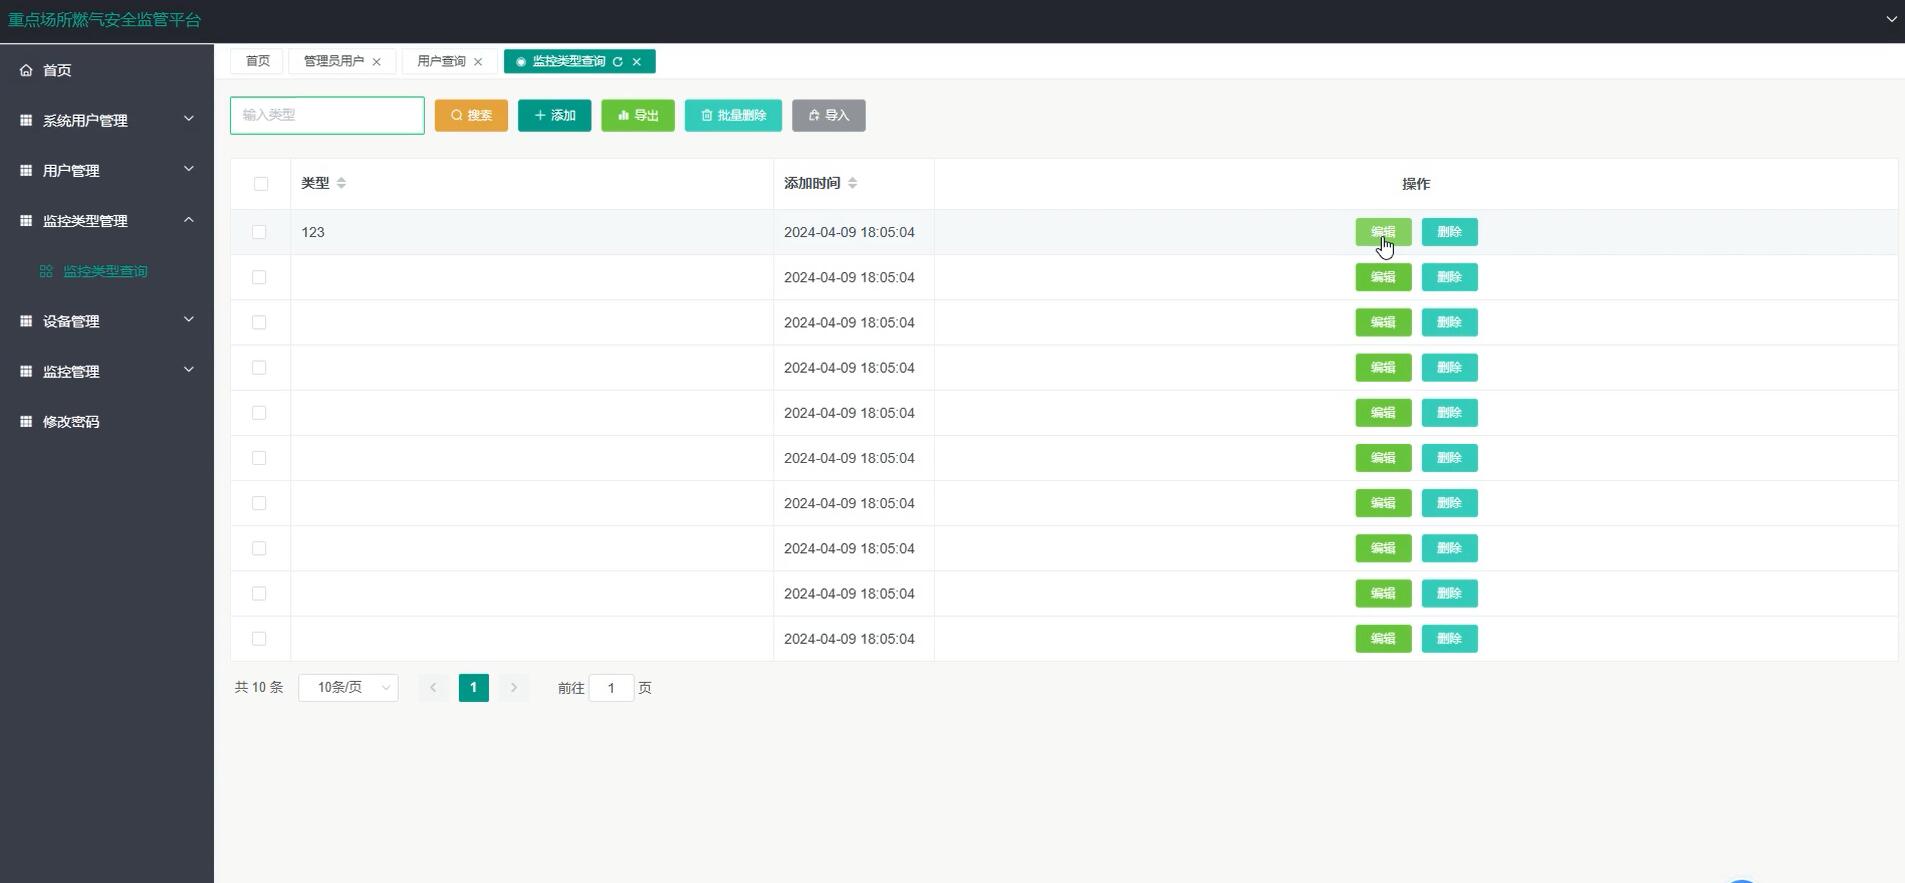The width and height of the screenshot is (1905, 883).
Task: Go to previous page with left arrow
Action: click(x=433, y=688)
